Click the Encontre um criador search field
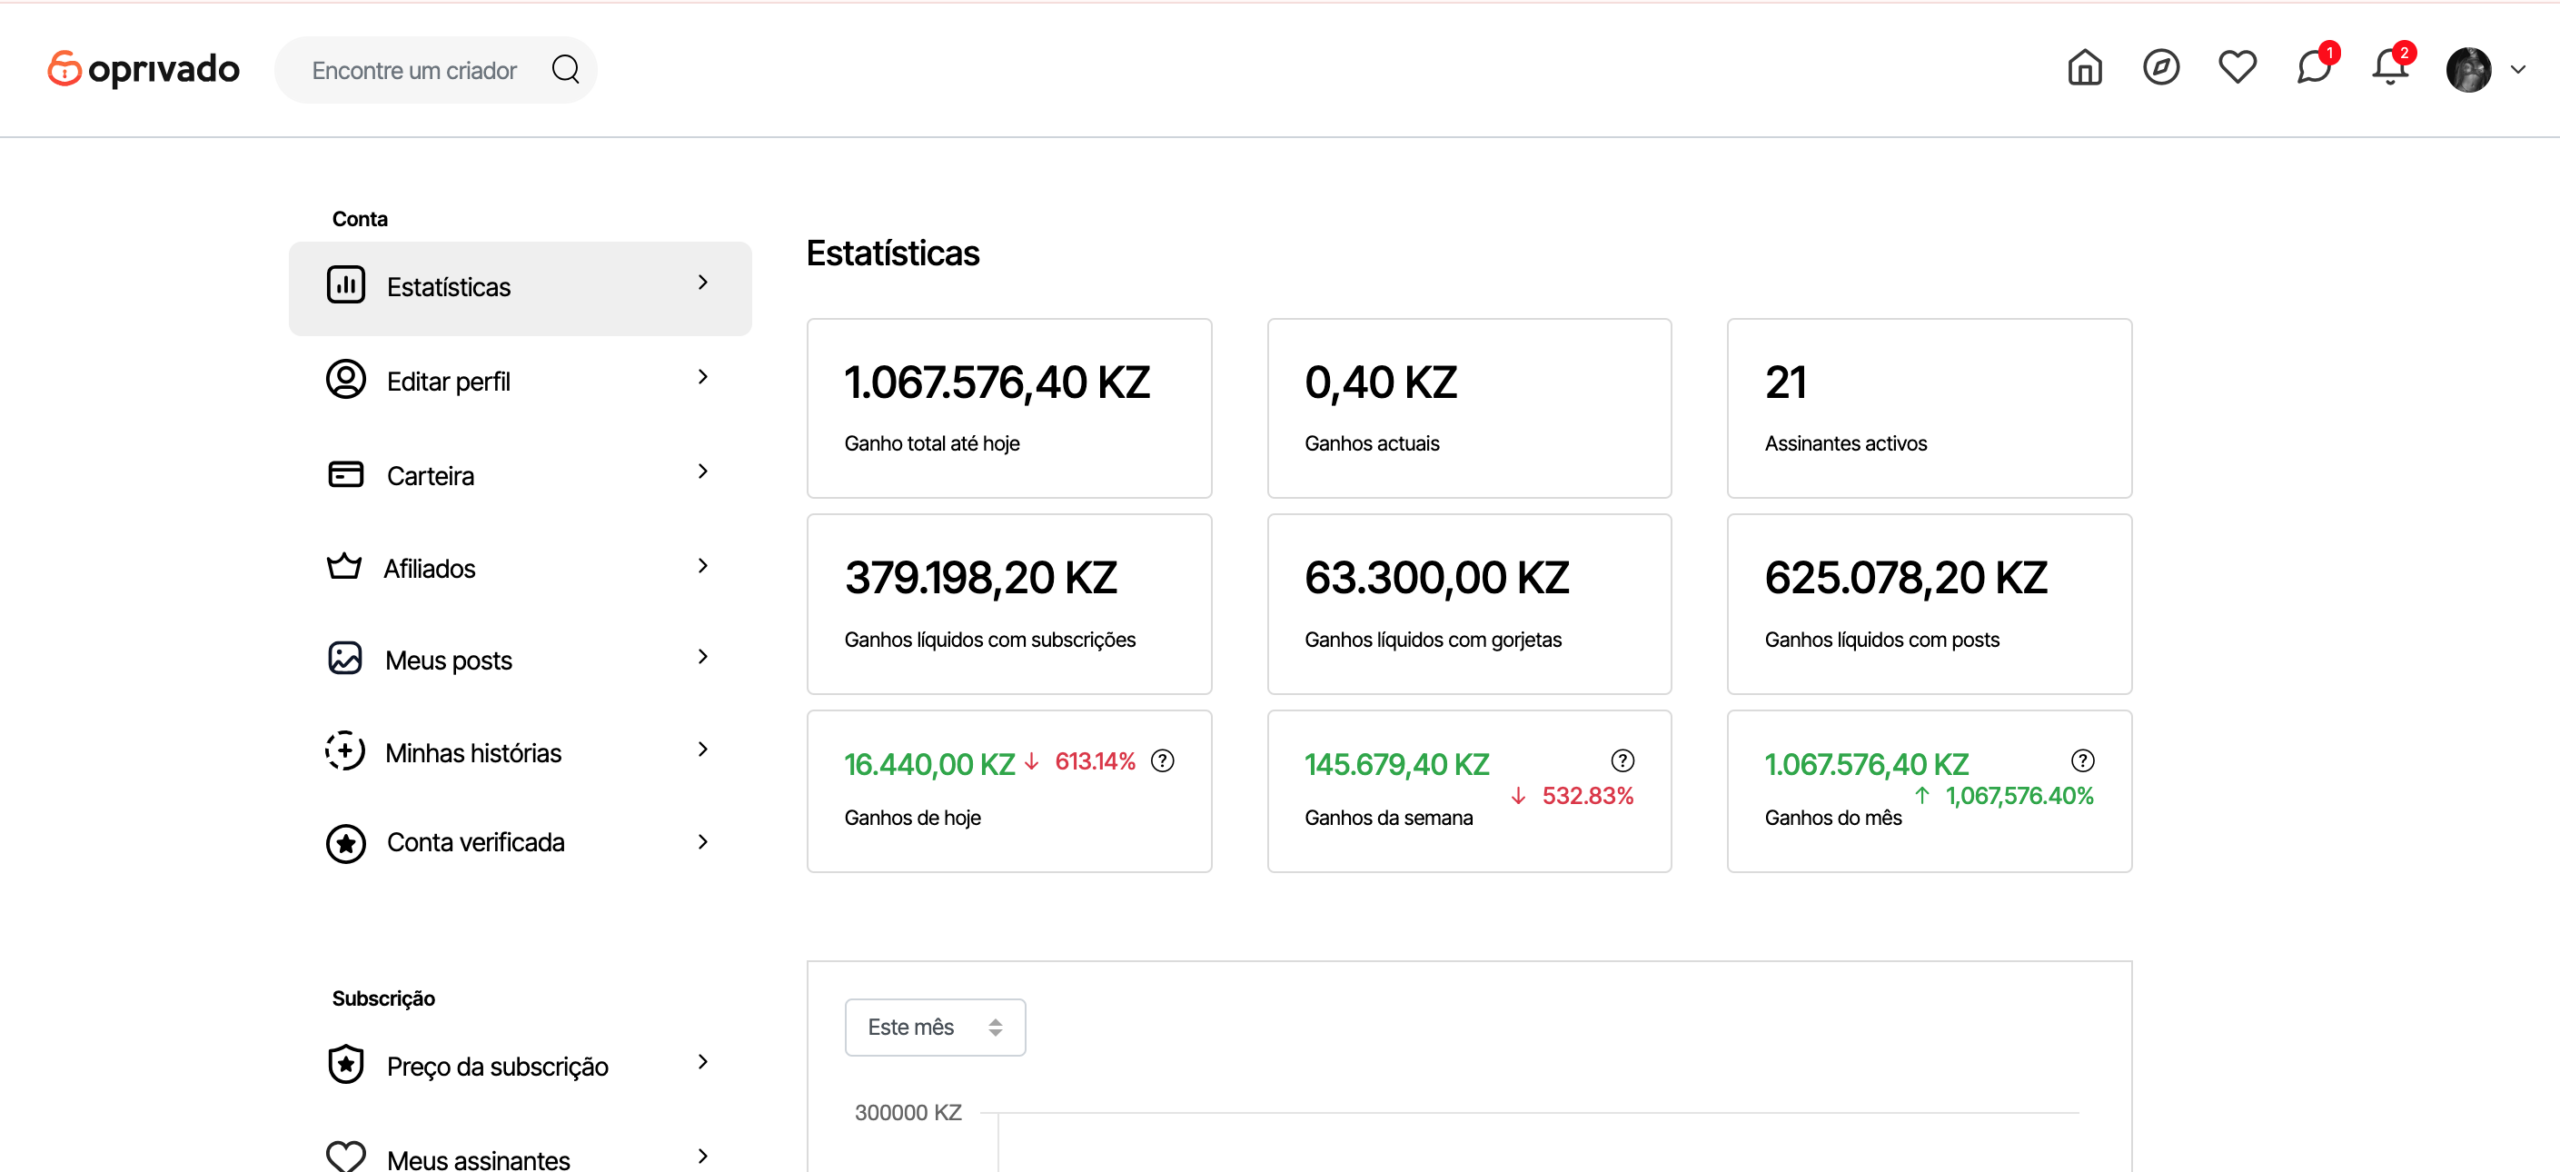Viewport: 2560px width, 1172px height. tap(414, 71)
